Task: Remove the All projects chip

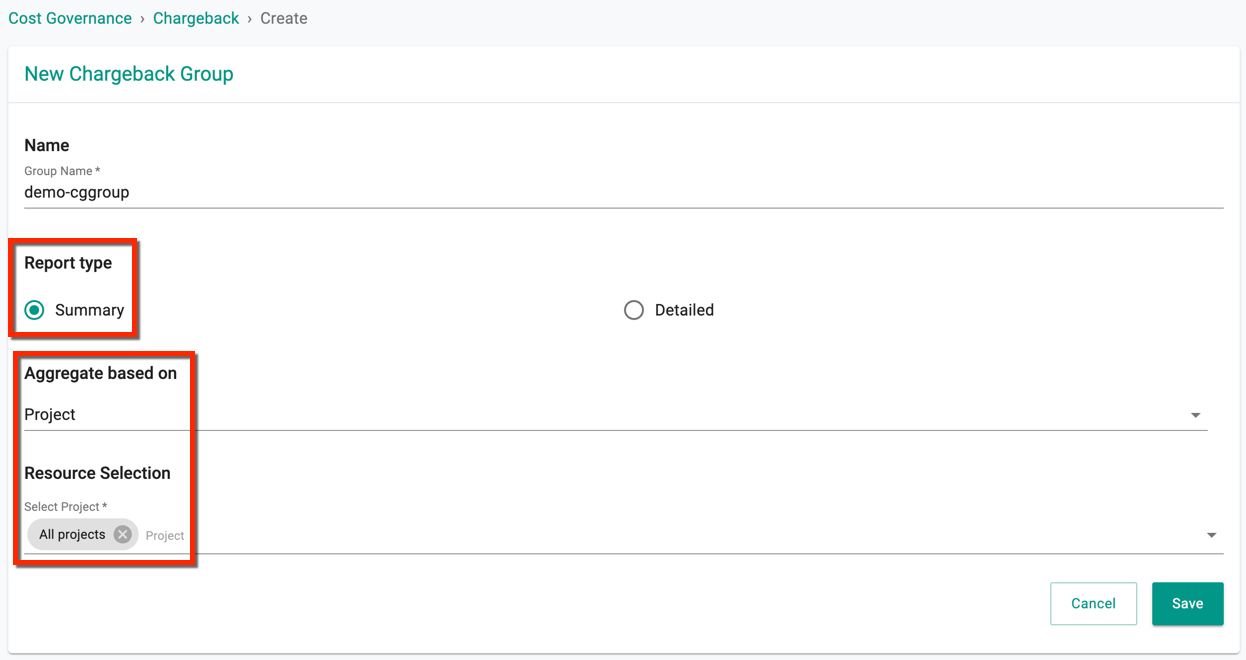Action: tap(122, 534)
